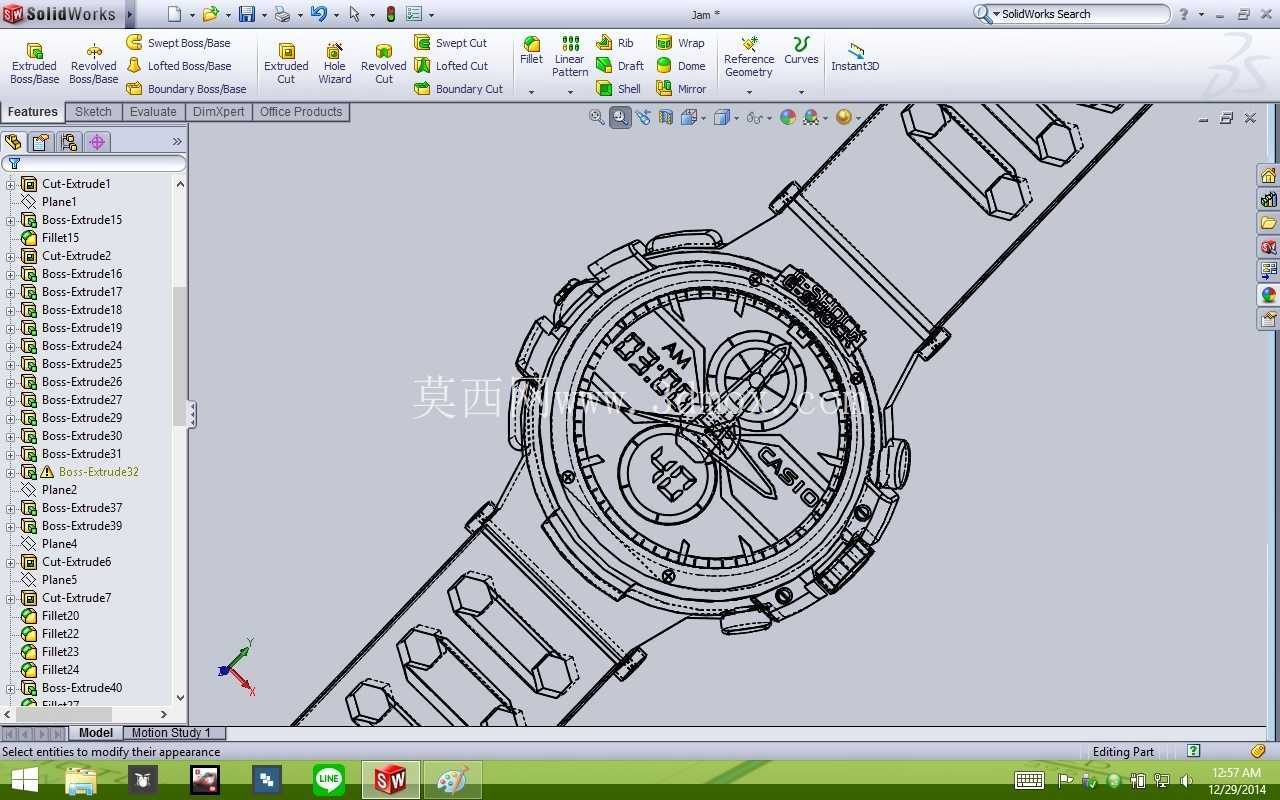The width and height of the screenshot is (1280, 800).
Task: Expand the Boss-Extrude15 feature node
Action: click(10, 220)
